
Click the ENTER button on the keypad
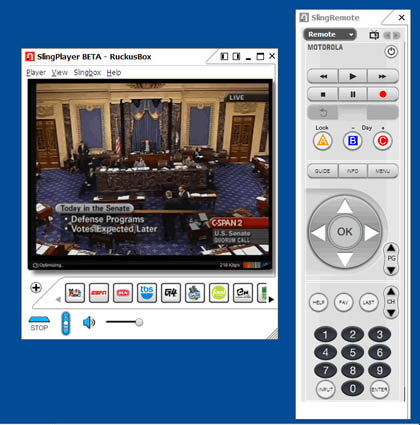(379, 389)
